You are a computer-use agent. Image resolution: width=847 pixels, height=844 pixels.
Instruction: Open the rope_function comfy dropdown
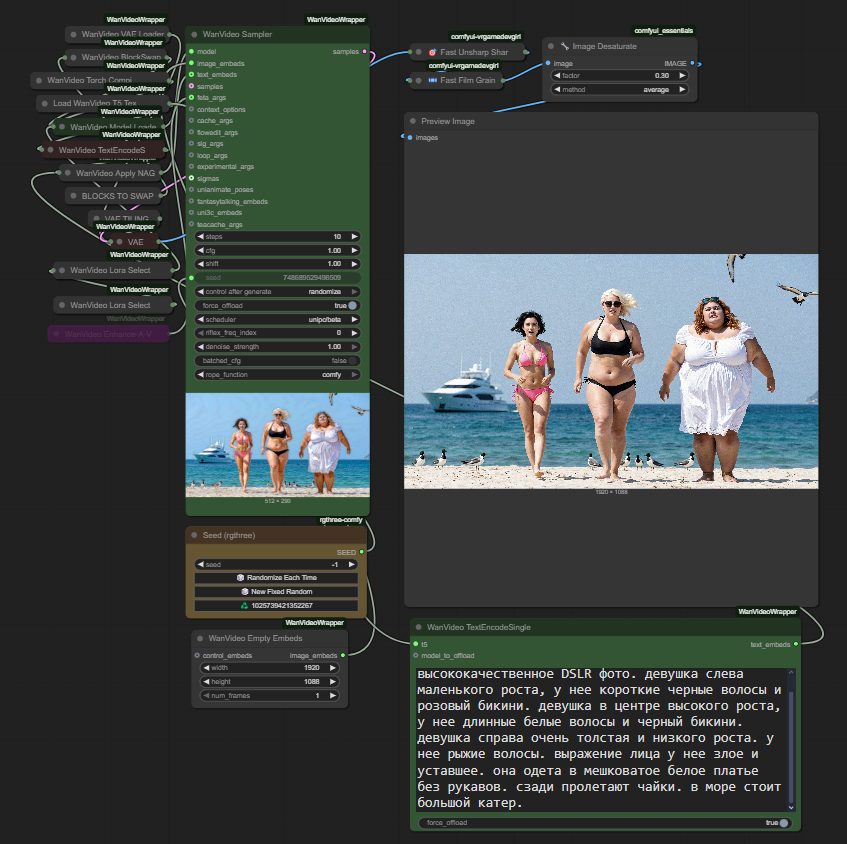[x=277, y=374]
